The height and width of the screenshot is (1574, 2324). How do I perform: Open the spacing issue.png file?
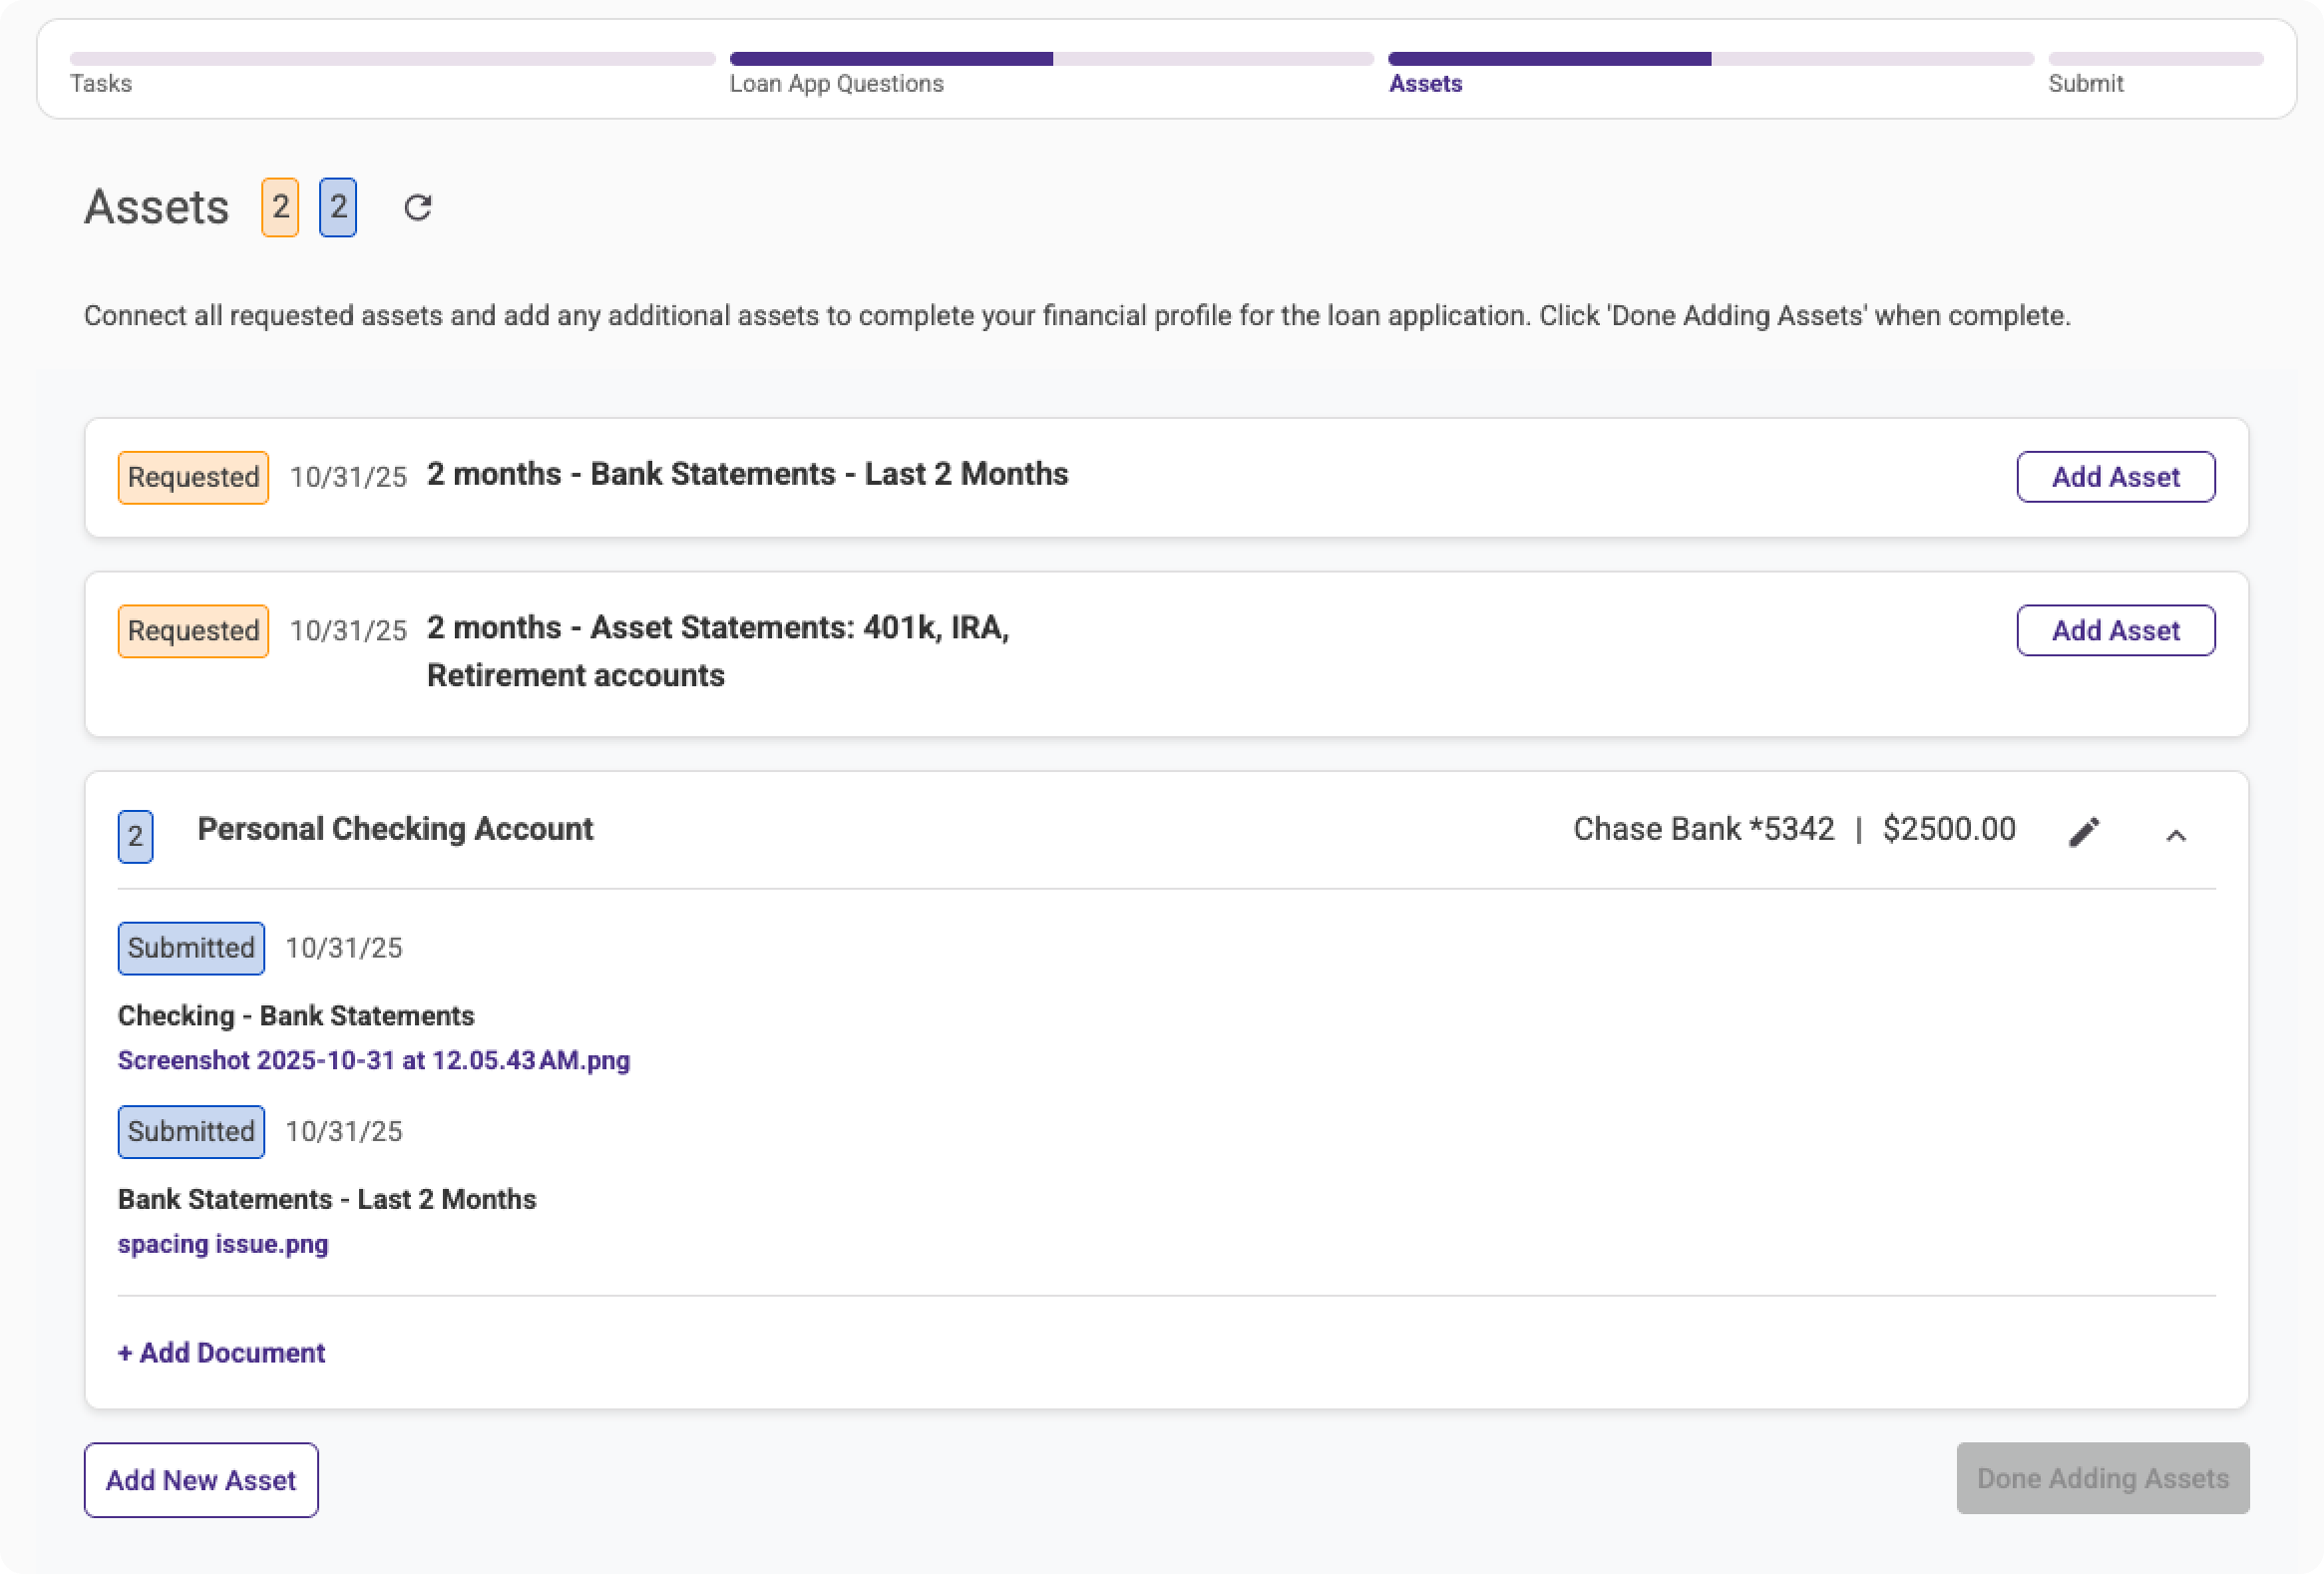[x=223, y=1244]
